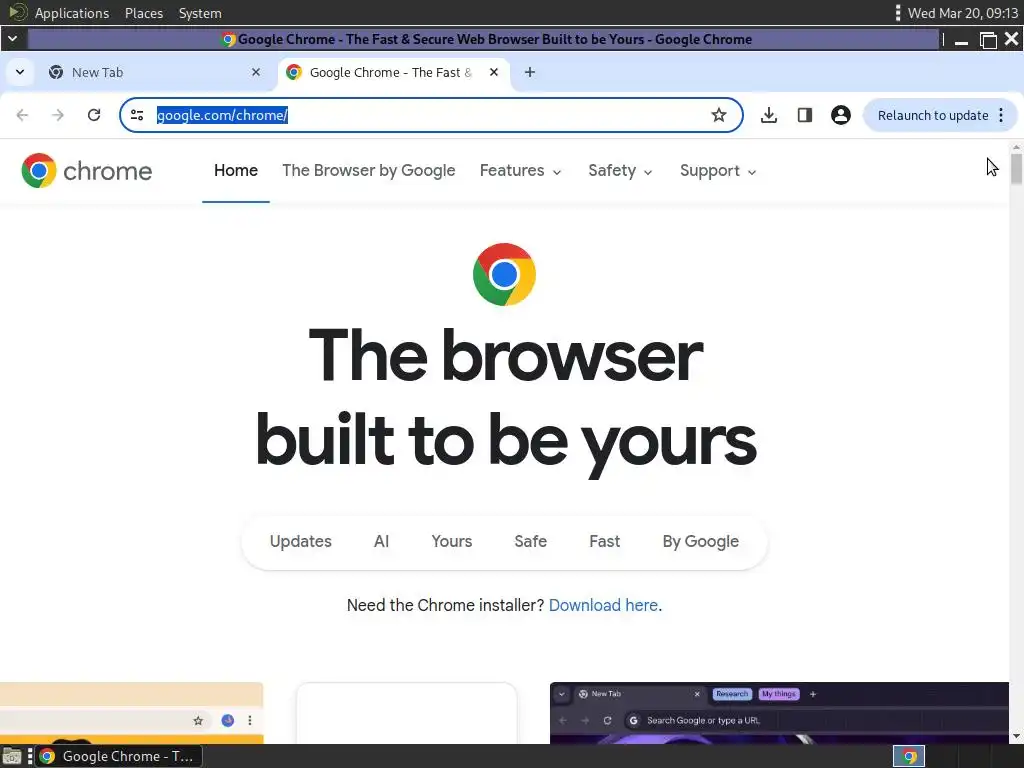Image resolution: width=1024 pixels, height=768 pixels.
Task: Click the chrome logo in page header
Action: (86, 171)
